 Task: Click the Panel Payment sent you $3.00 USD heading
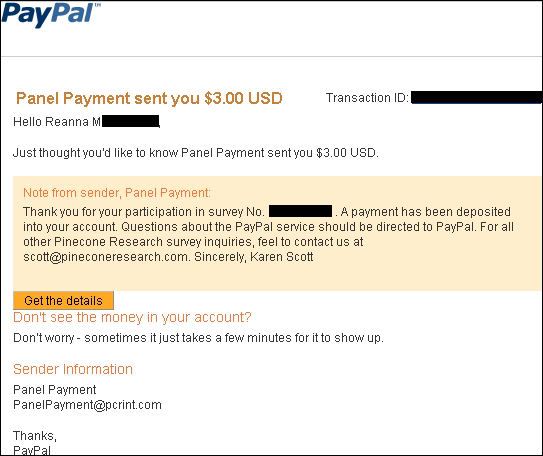coord(149,98)
